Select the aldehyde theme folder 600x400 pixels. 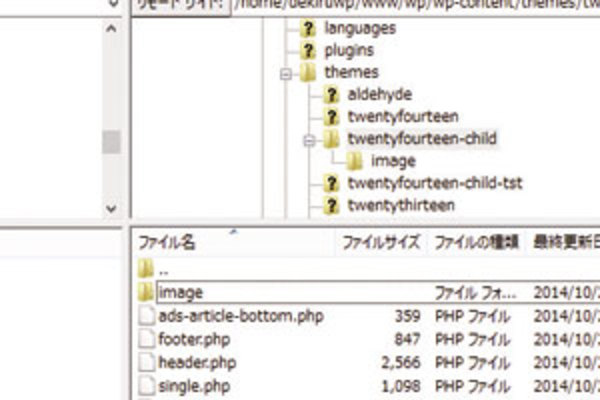point(380,95)
